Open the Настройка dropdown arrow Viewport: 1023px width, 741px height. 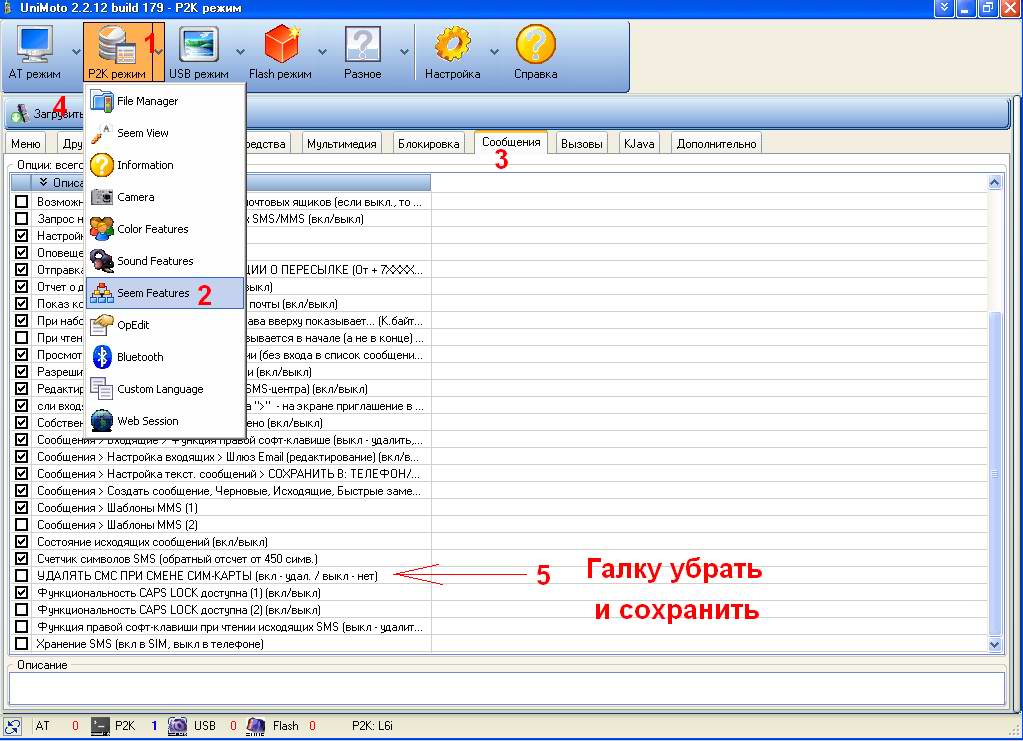tap(495, 52)
